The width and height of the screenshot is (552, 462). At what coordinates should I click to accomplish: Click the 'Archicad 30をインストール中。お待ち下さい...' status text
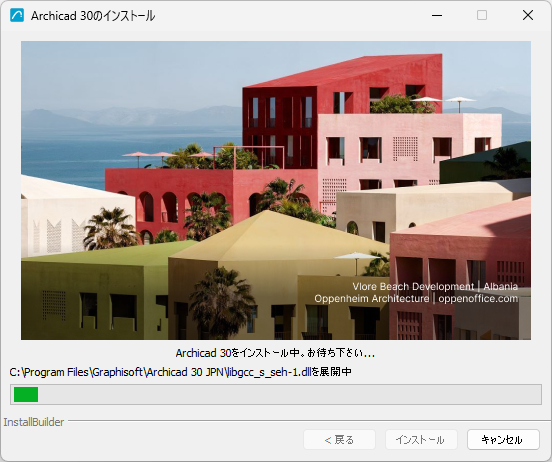point(275,353)
